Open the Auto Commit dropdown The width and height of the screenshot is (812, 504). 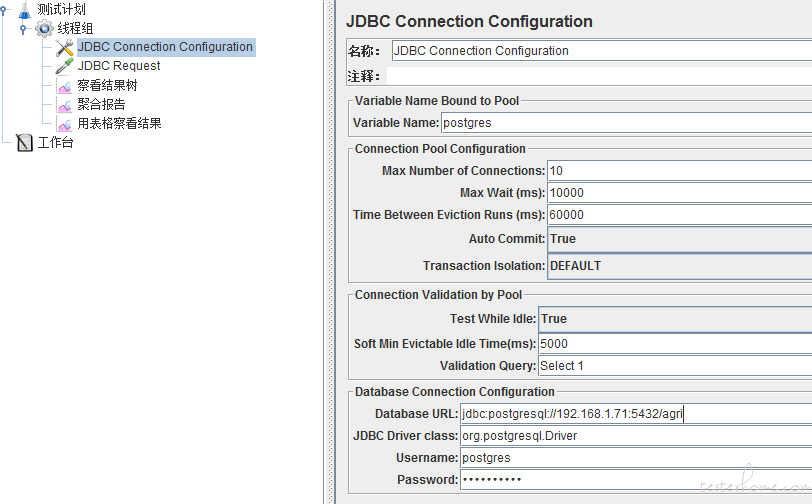tap(679, 239)
